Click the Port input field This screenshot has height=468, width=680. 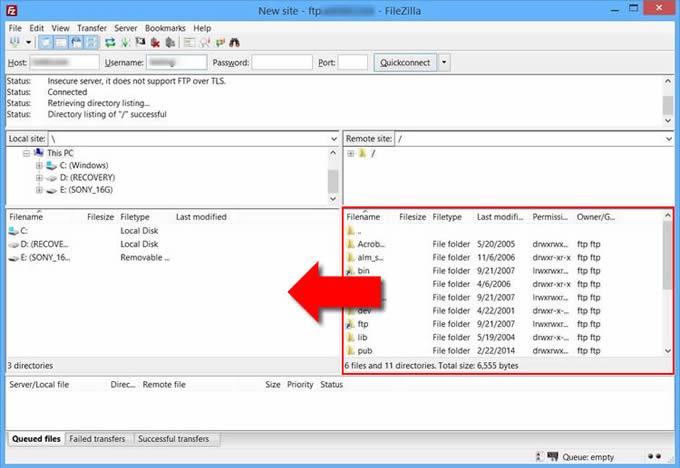(353, 62)
